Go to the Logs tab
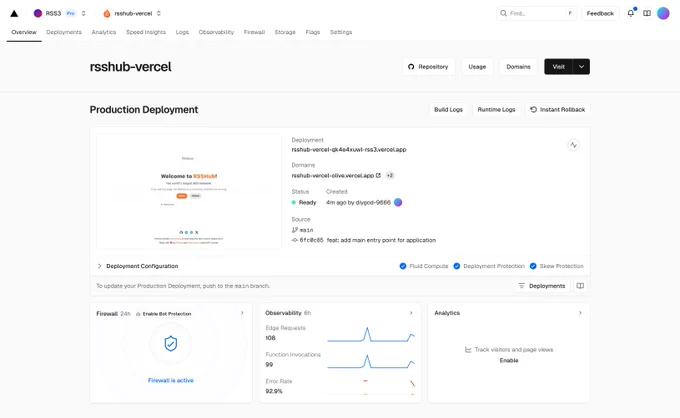 [182, 32]
